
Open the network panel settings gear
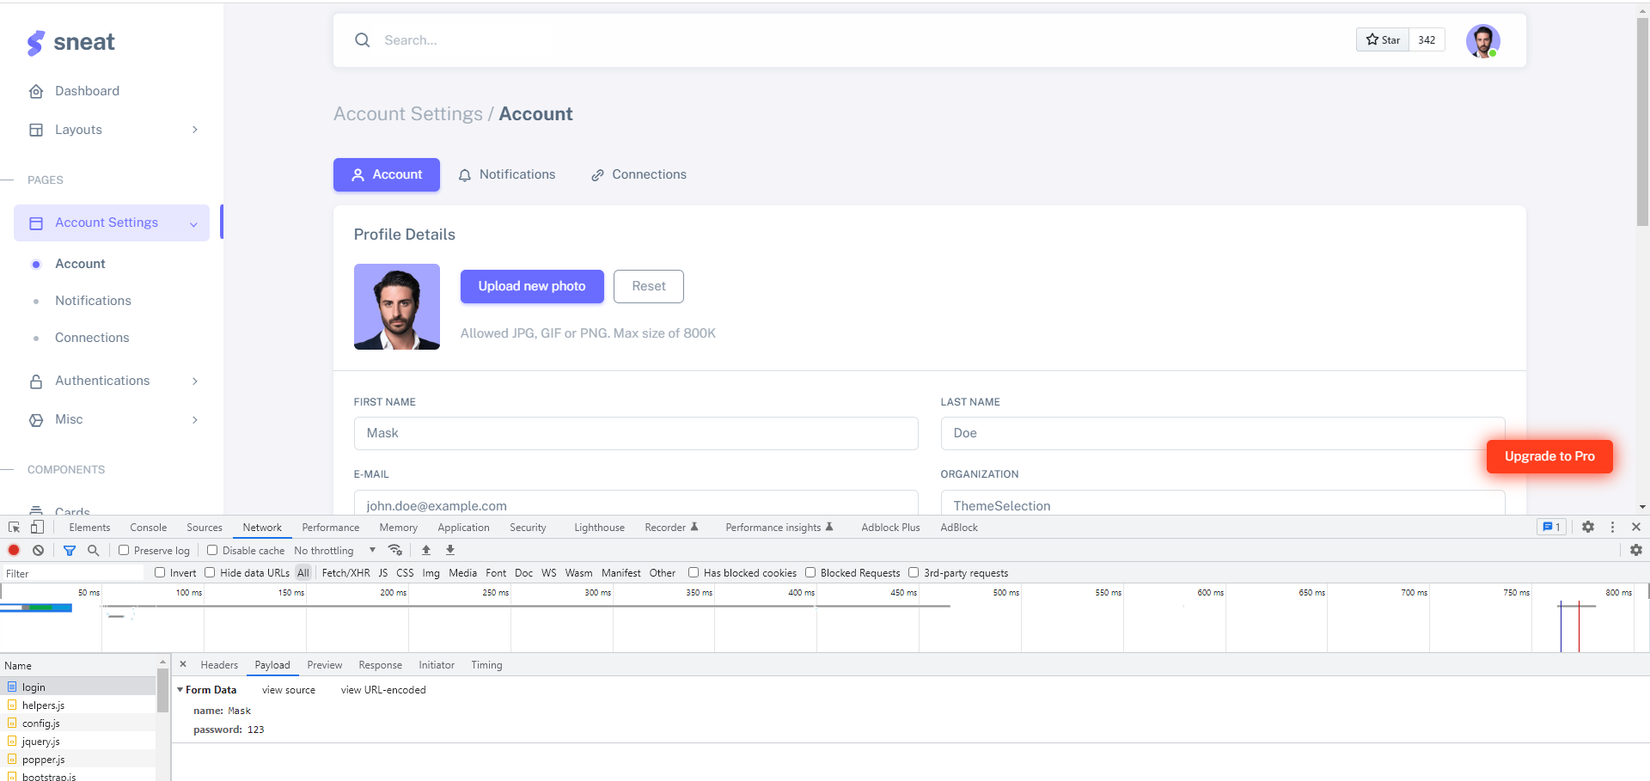tap(1636, 550)
